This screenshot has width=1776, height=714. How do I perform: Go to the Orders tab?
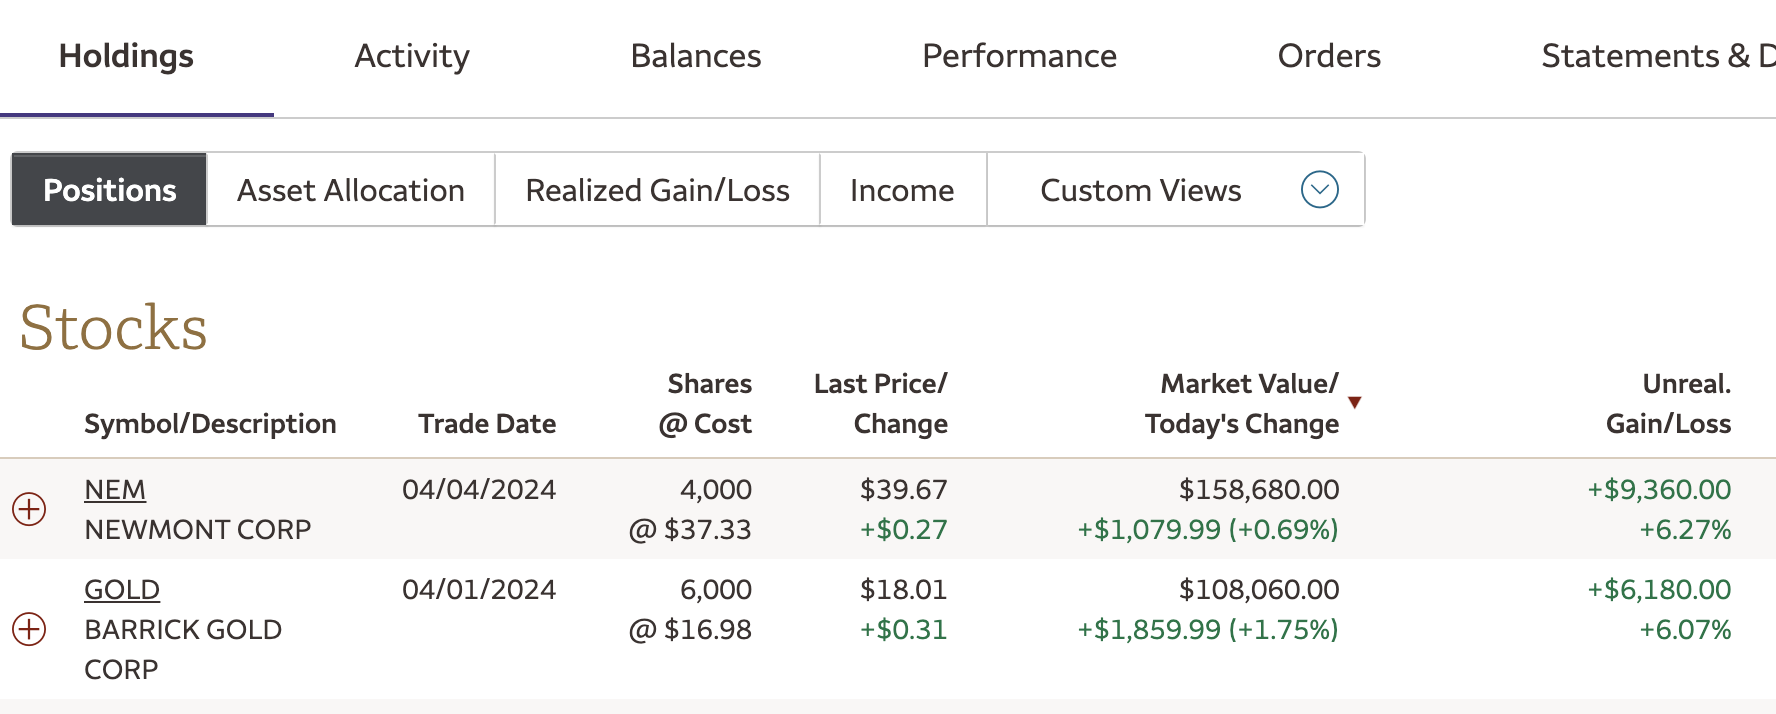click(x=1329, y=56)
